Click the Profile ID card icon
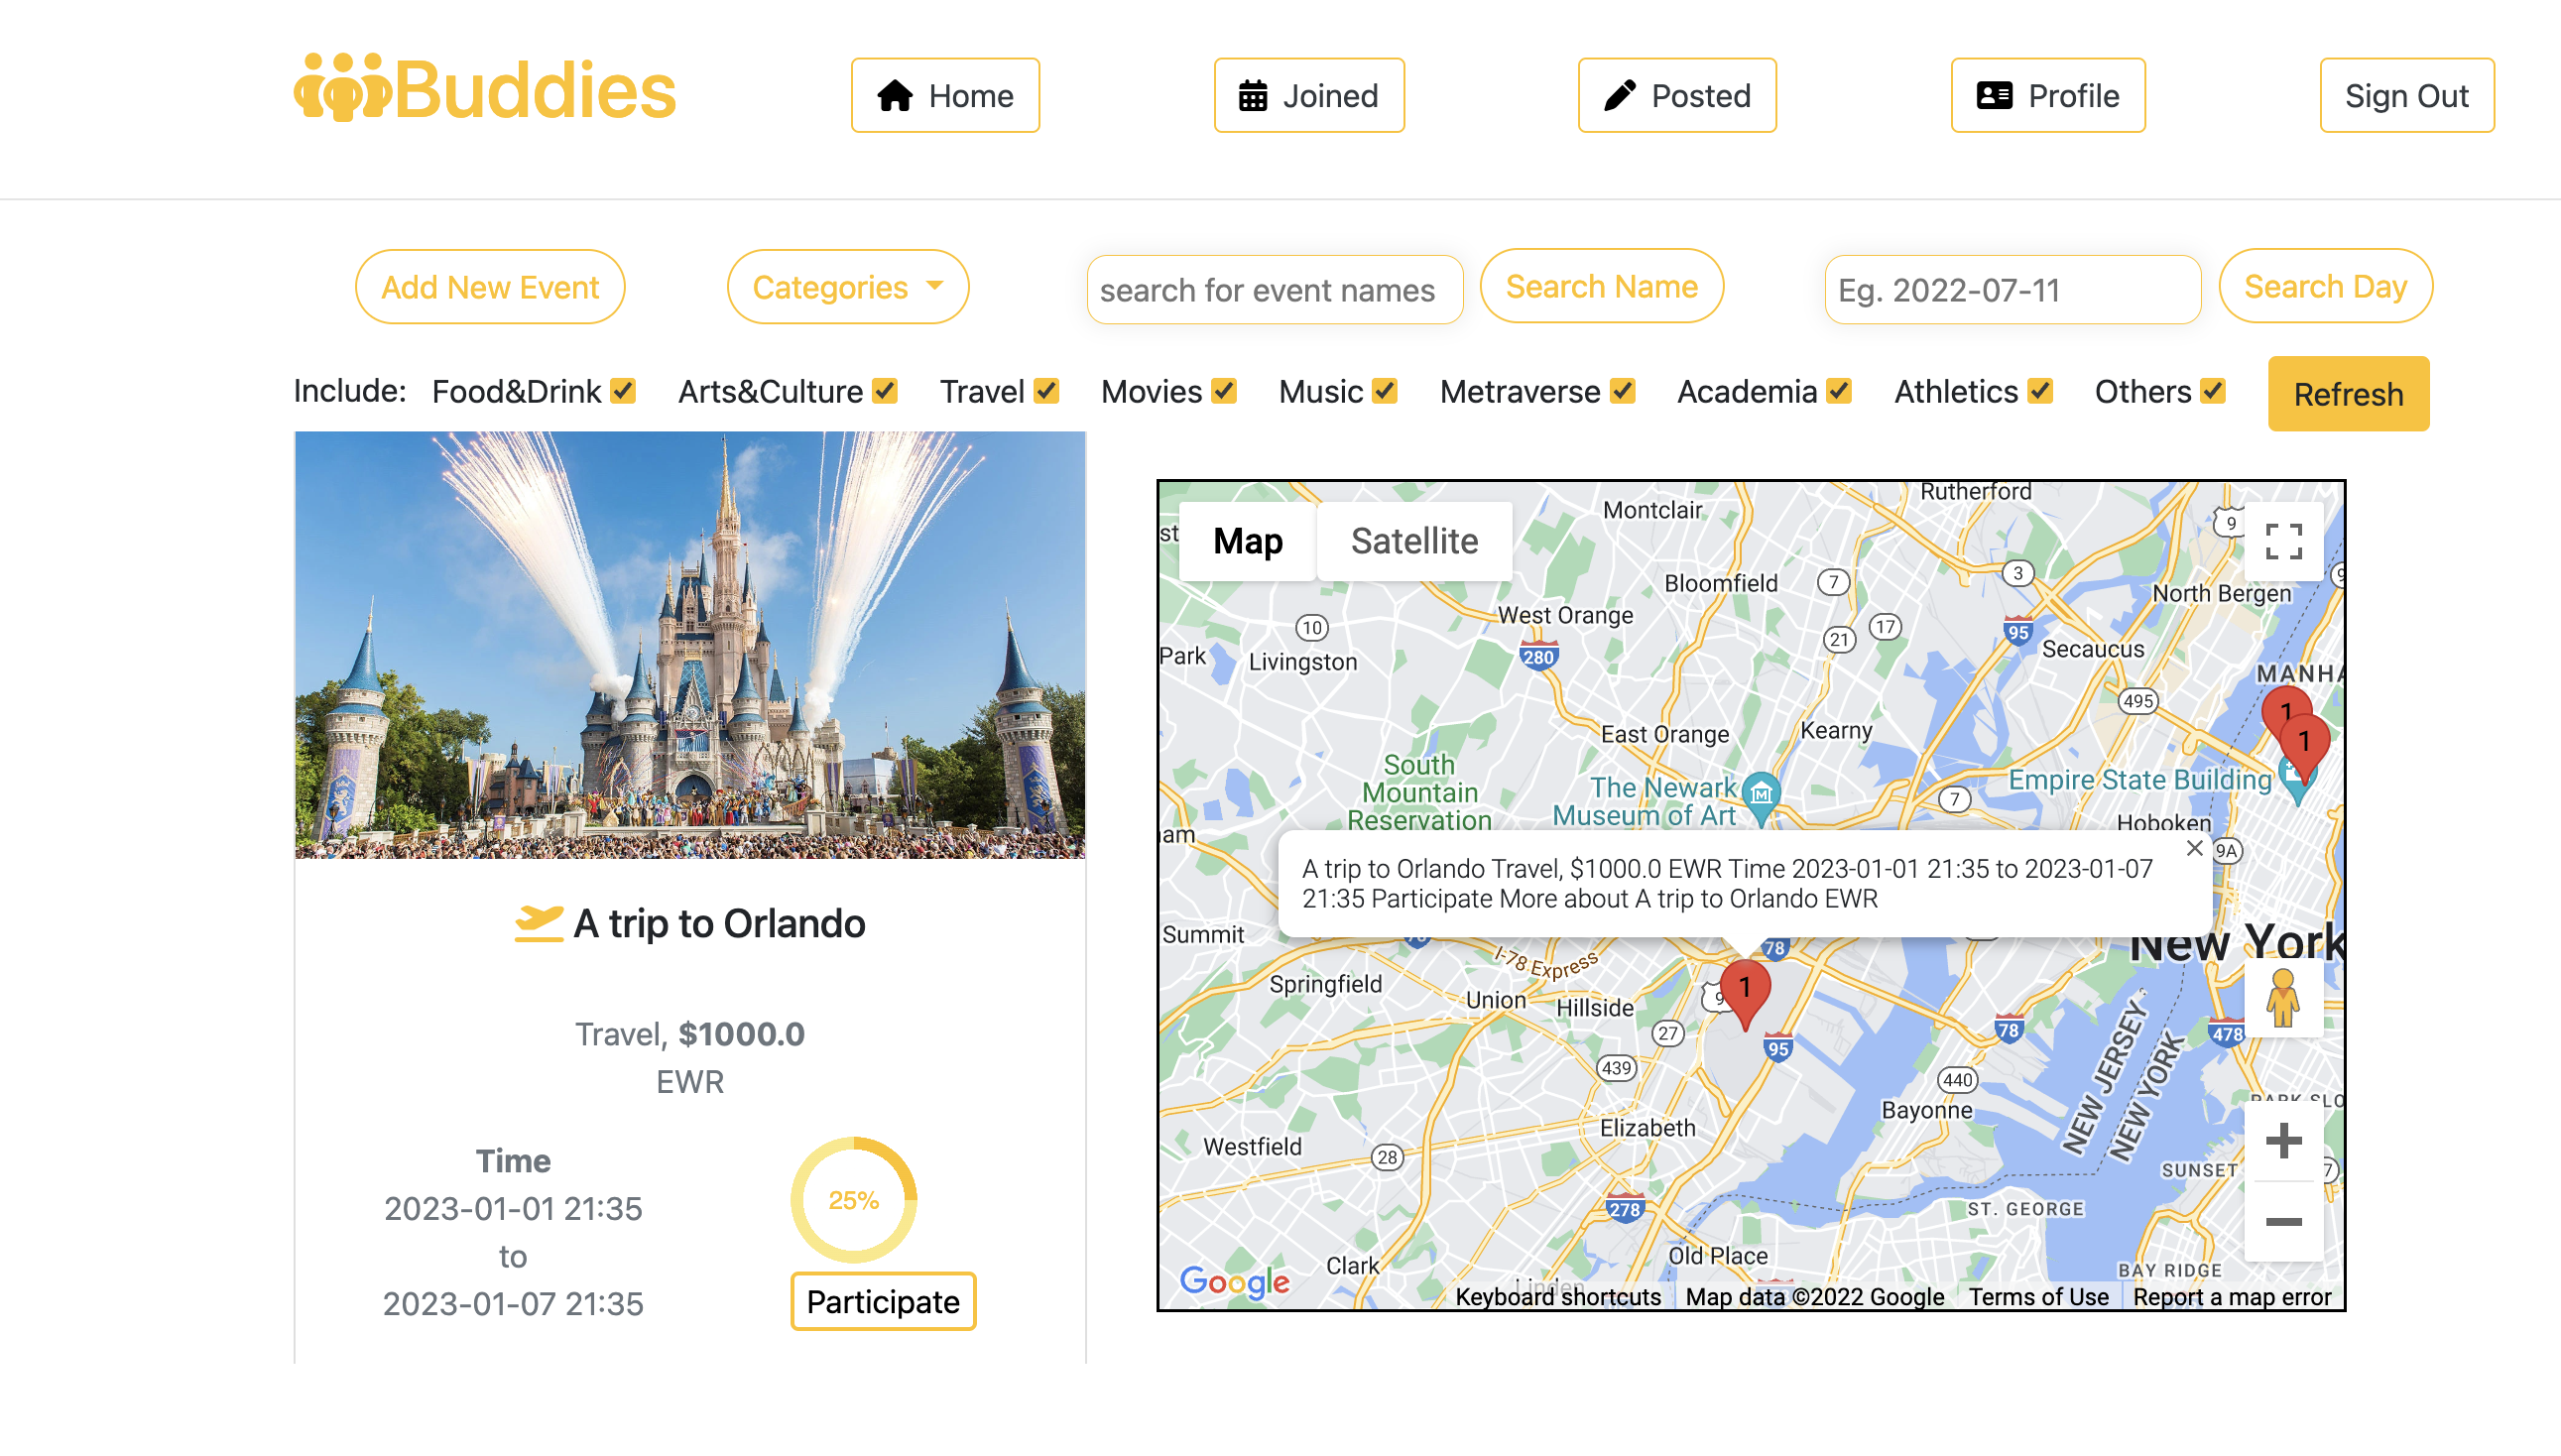The width and height of the screenshot is (2561, 1456). 1994,95
